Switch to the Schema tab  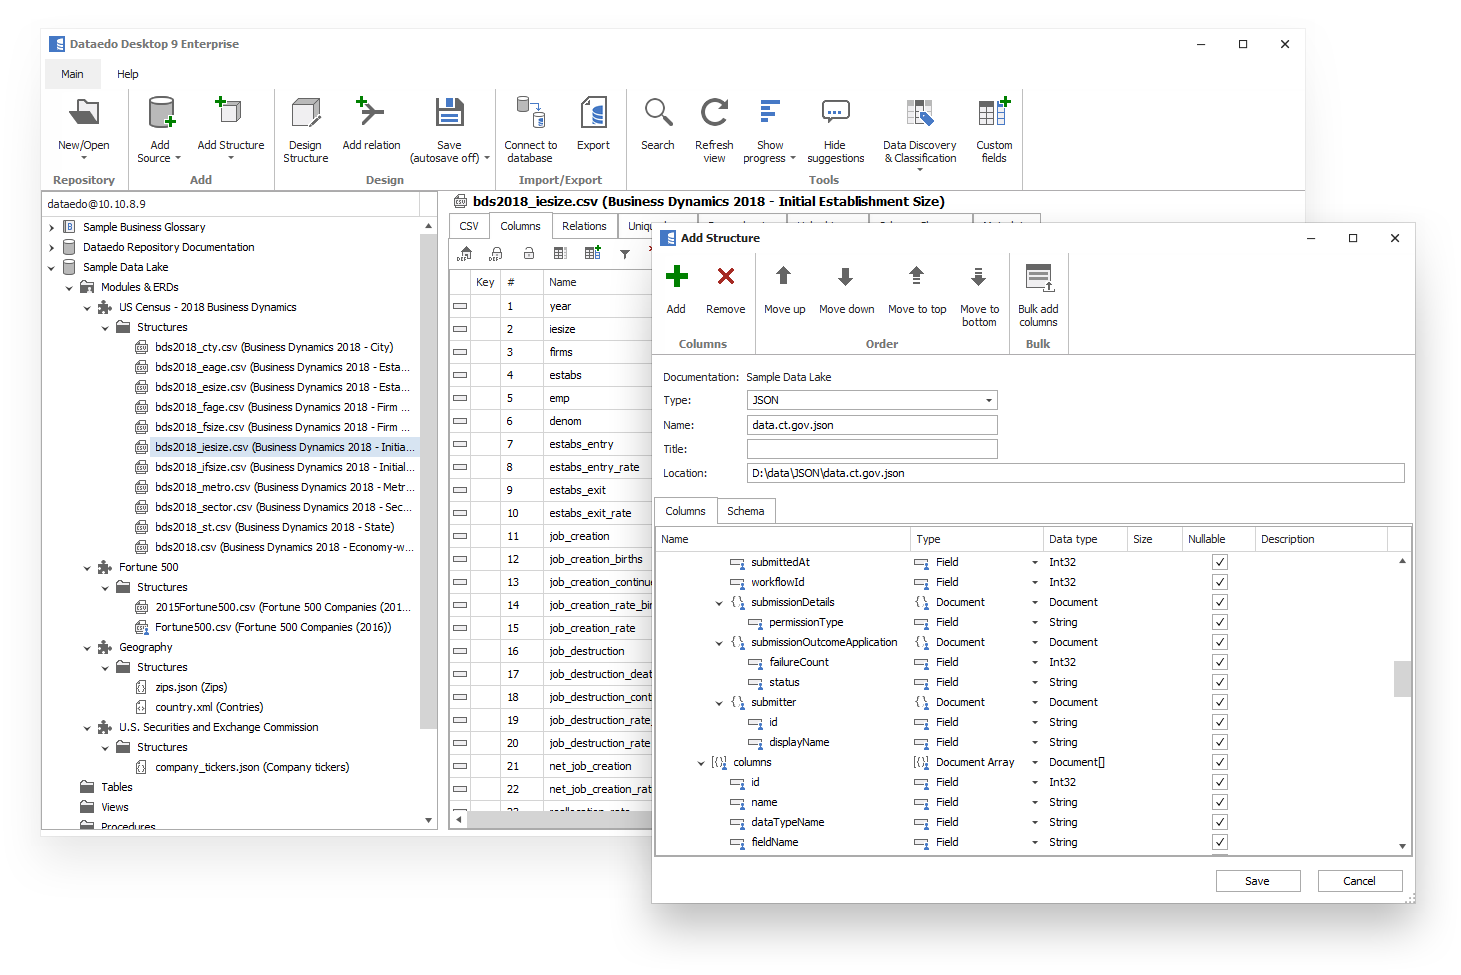(745, 511)
